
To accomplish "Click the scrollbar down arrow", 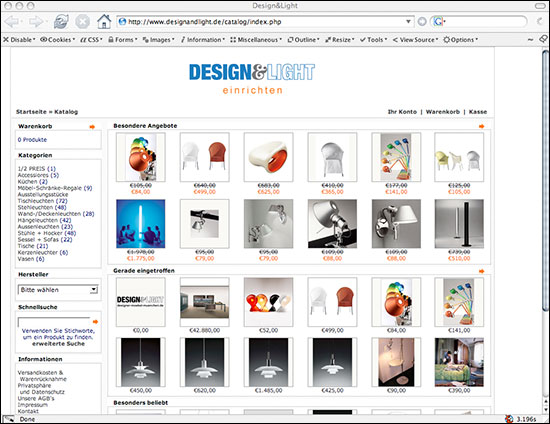I will pos(545,409).
